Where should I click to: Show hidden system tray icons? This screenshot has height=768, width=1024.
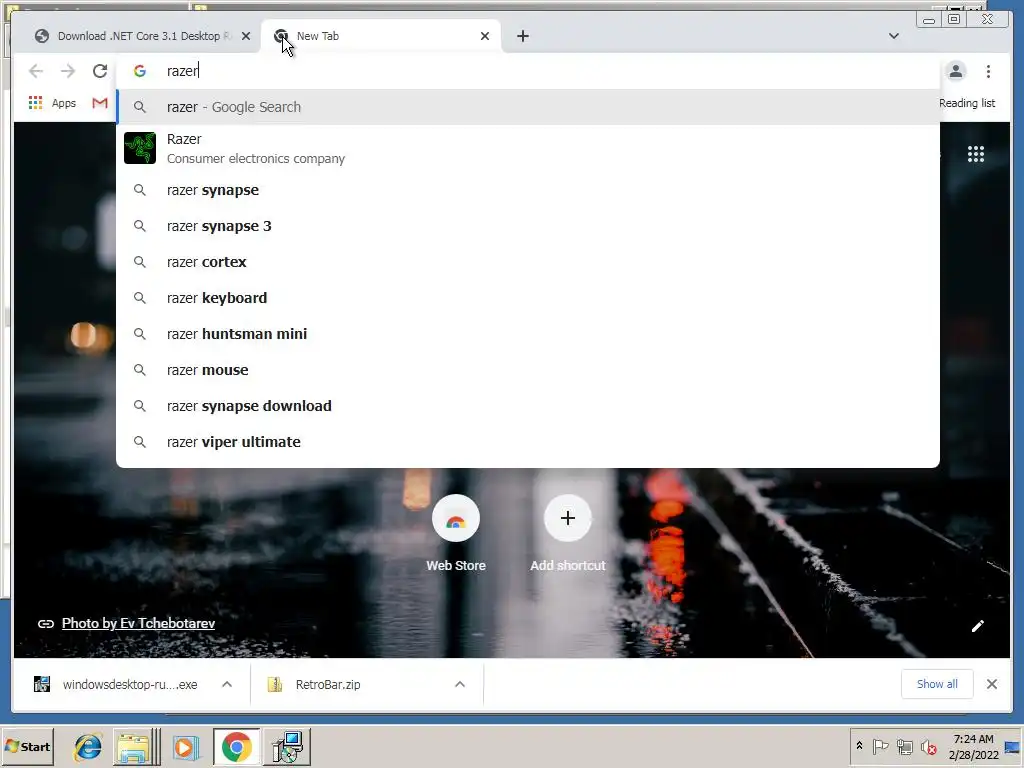coord(859,746)
